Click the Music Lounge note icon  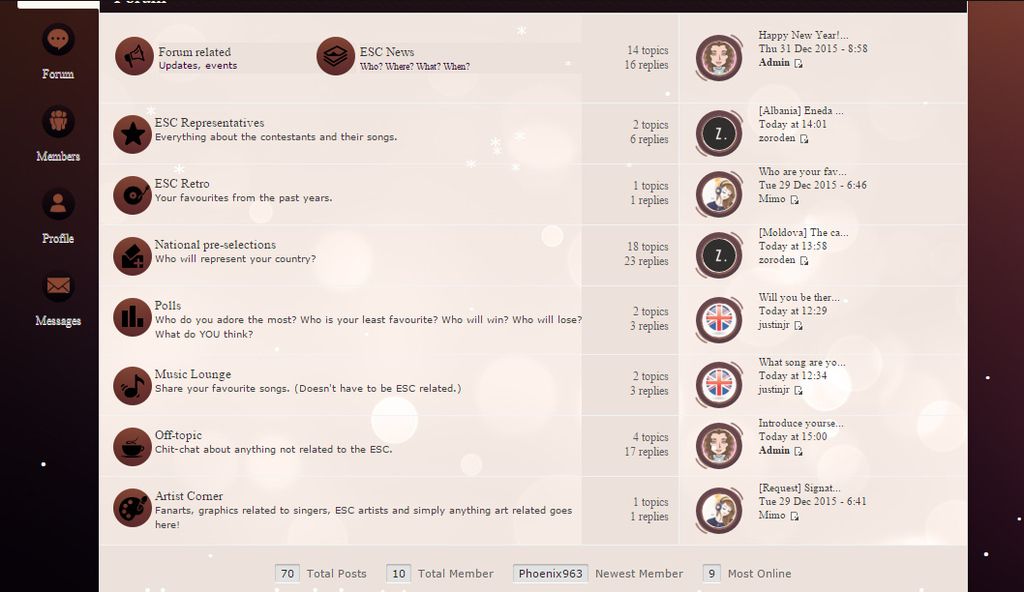coord(133,386)
